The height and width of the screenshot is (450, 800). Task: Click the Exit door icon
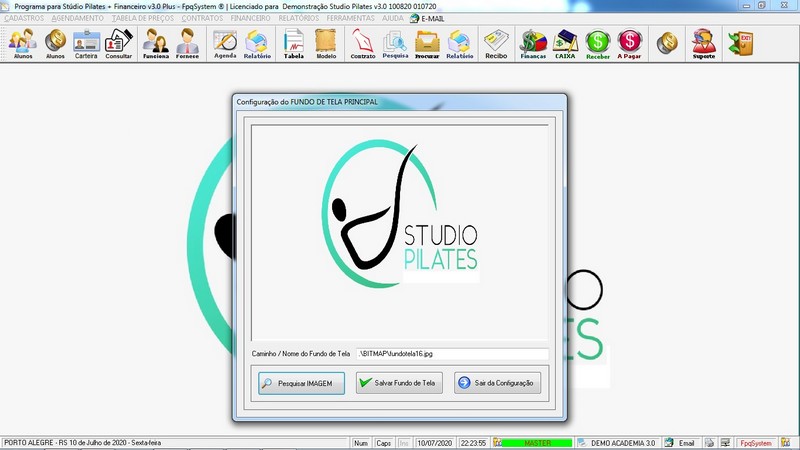click(x=740, y=43)
